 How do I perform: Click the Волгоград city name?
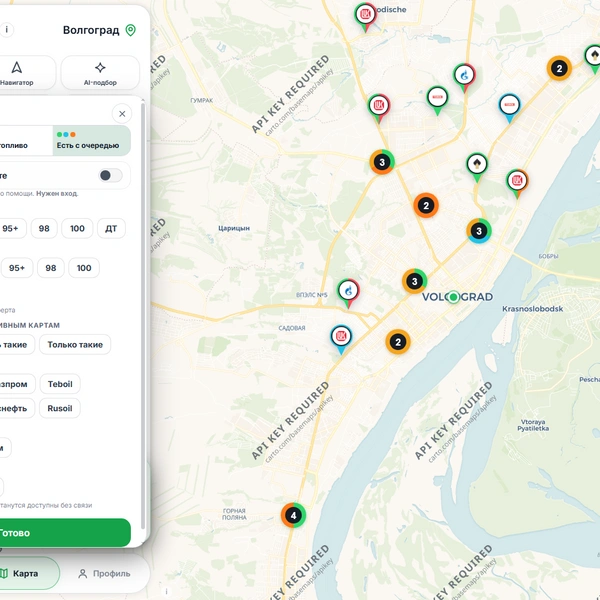tap(91, 30)
